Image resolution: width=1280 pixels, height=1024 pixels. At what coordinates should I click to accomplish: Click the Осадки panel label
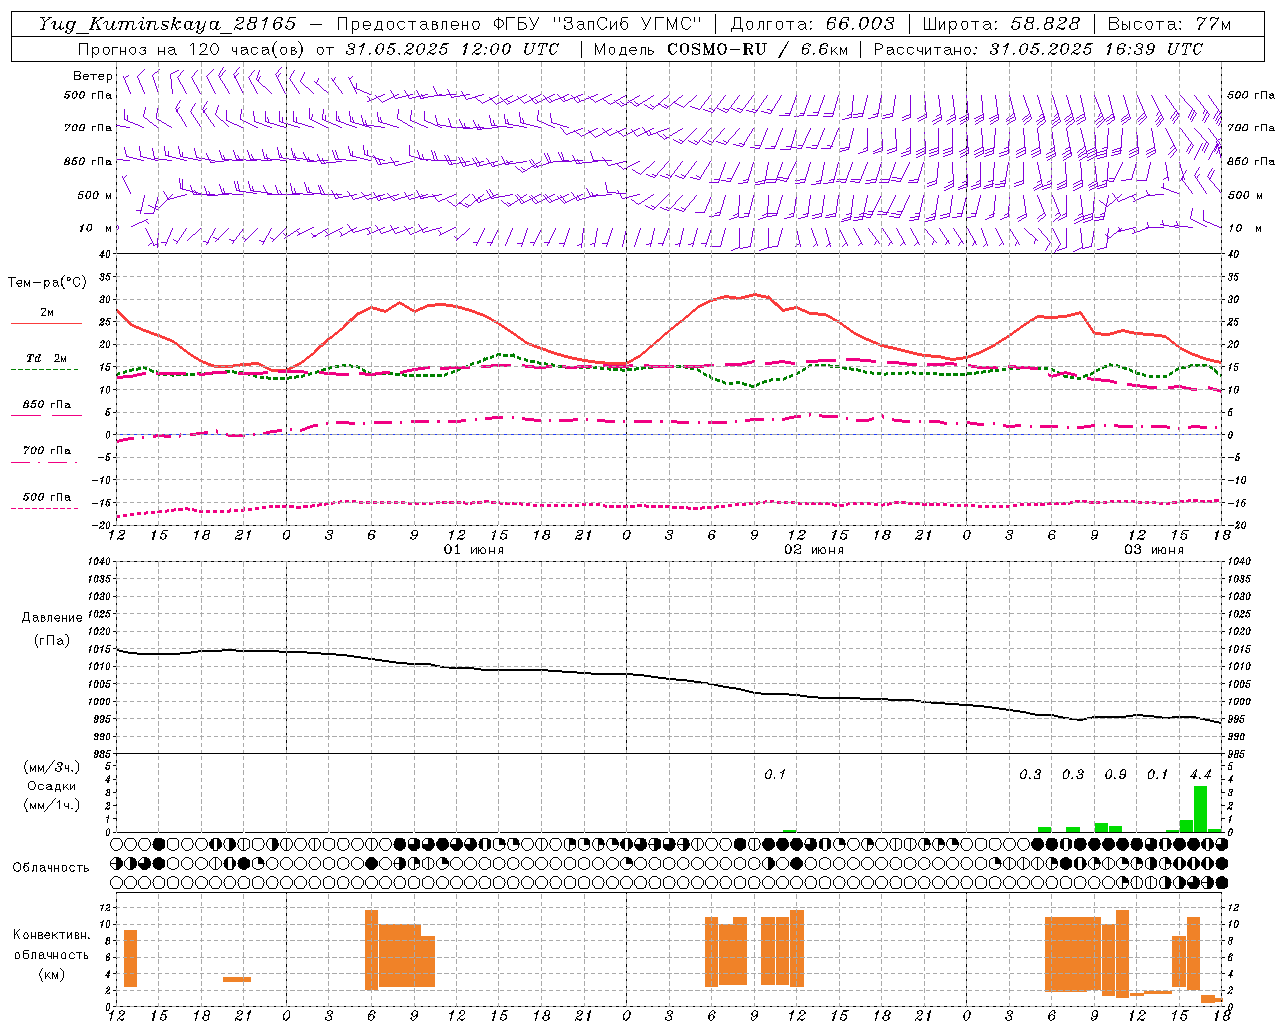pyautogui.click(x=52, y=786)
